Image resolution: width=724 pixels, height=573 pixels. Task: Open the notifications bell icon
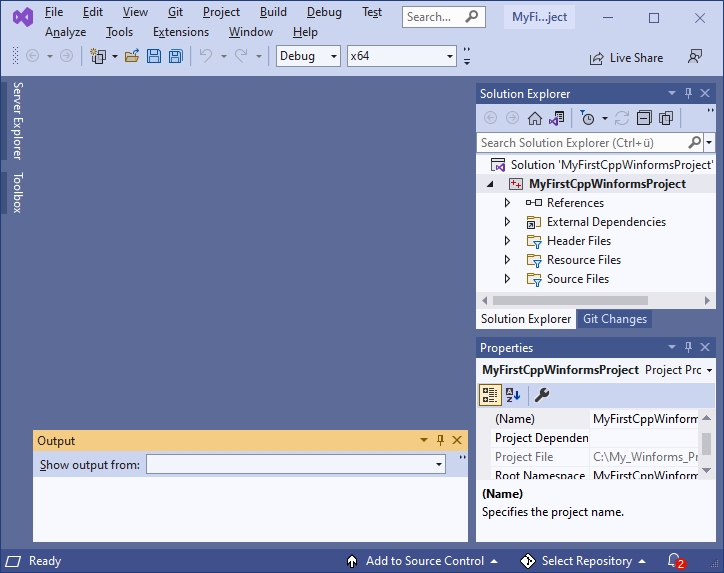[676, 561]
